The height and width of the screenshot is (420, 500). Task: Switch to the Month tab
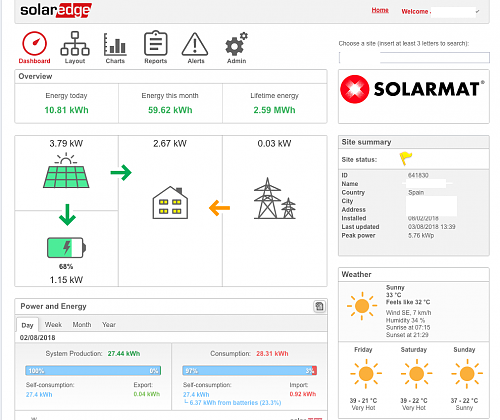[82, 325]
